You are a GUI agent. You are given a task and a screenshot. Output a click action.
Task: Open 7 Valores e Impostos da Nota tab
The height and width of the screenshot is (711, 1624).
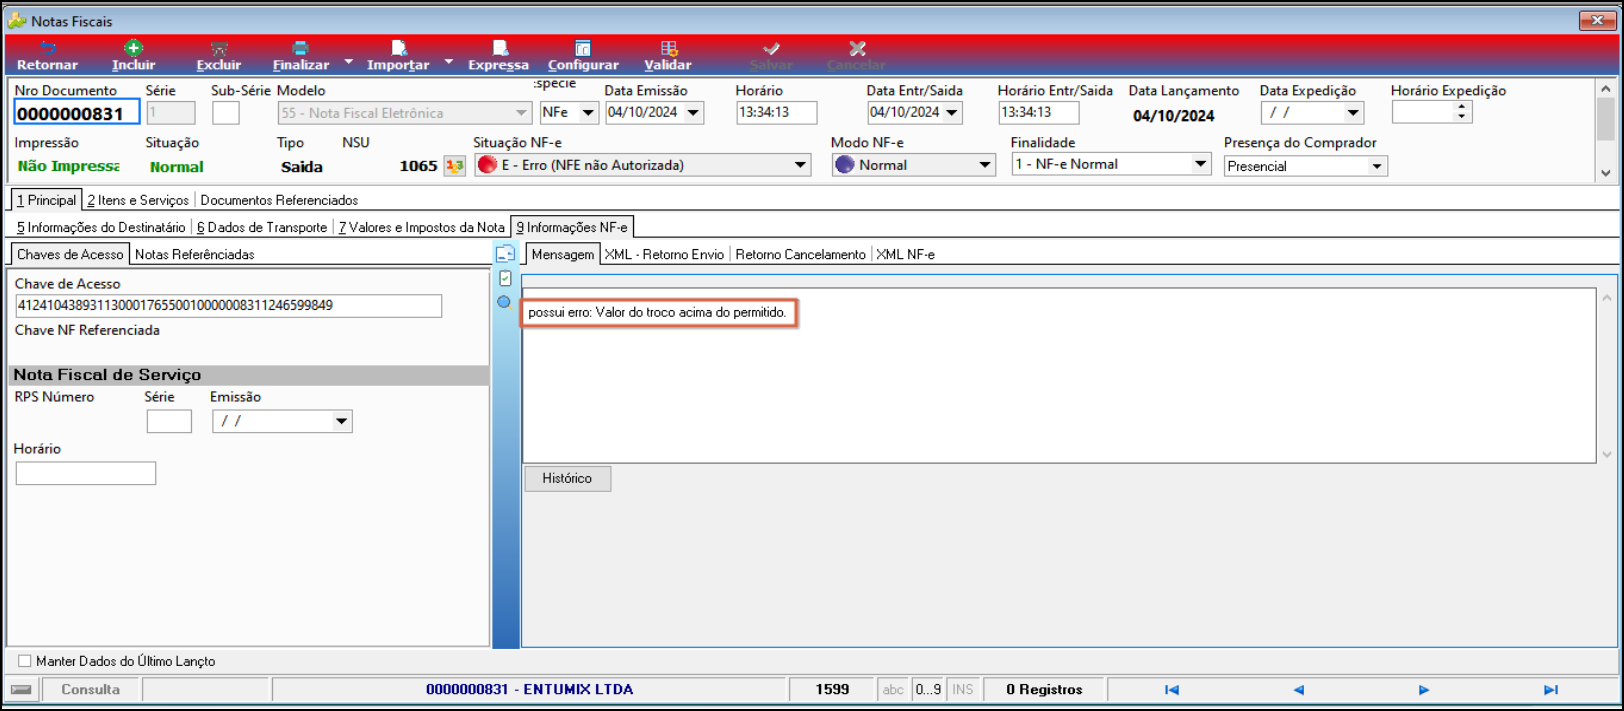point(421,227)
